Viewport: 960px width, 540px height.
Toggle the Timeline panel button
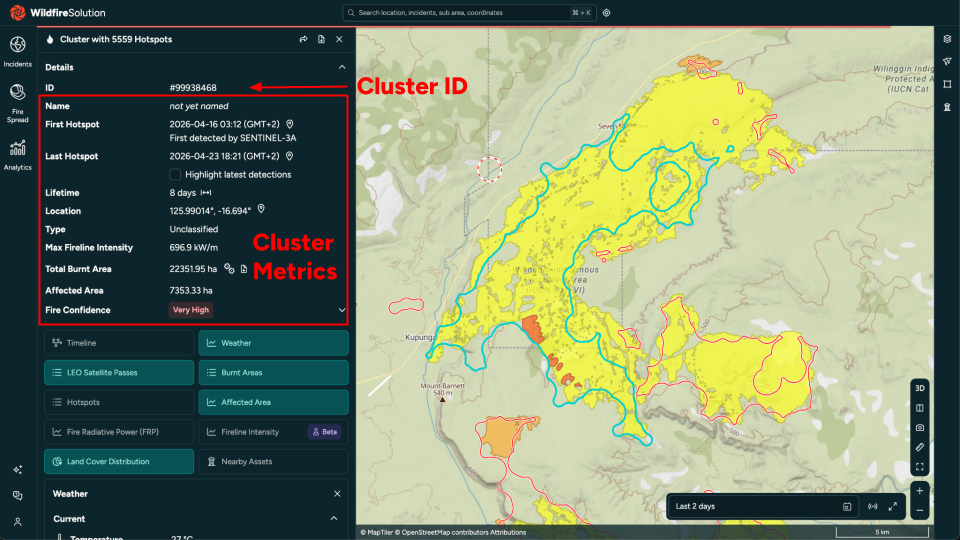(119, 343)
